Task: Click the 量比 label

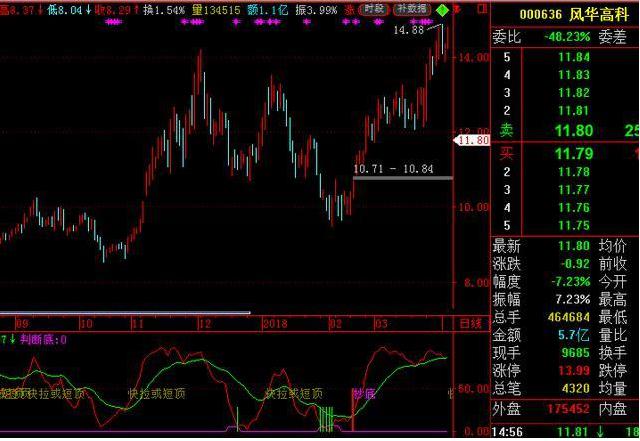Action: point(613,335)
